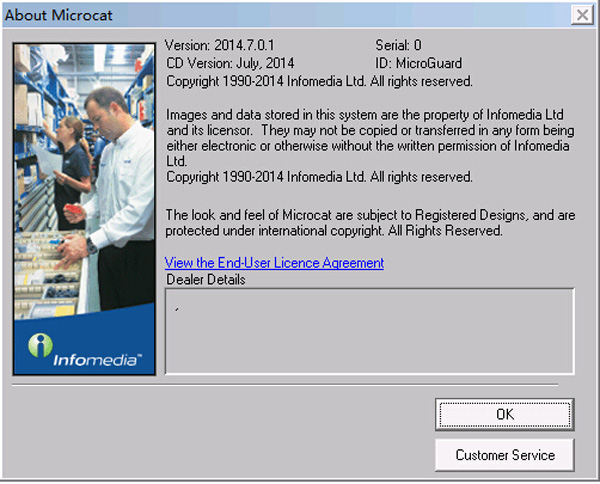
Task: Click the 'Images and data stored' paragraph
Action: click(x=370, y=138)
